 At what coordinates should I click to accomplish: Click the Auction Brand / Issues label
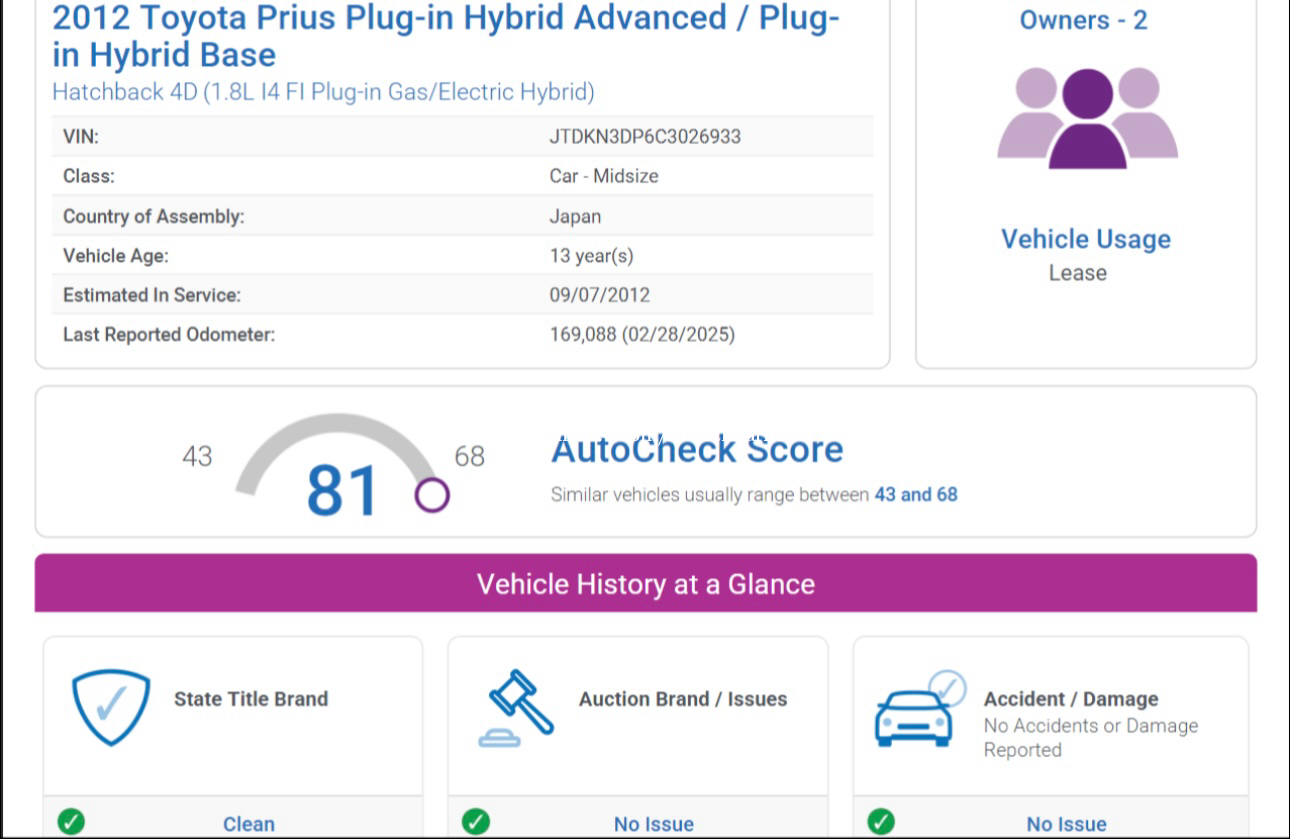click(683, 699)
